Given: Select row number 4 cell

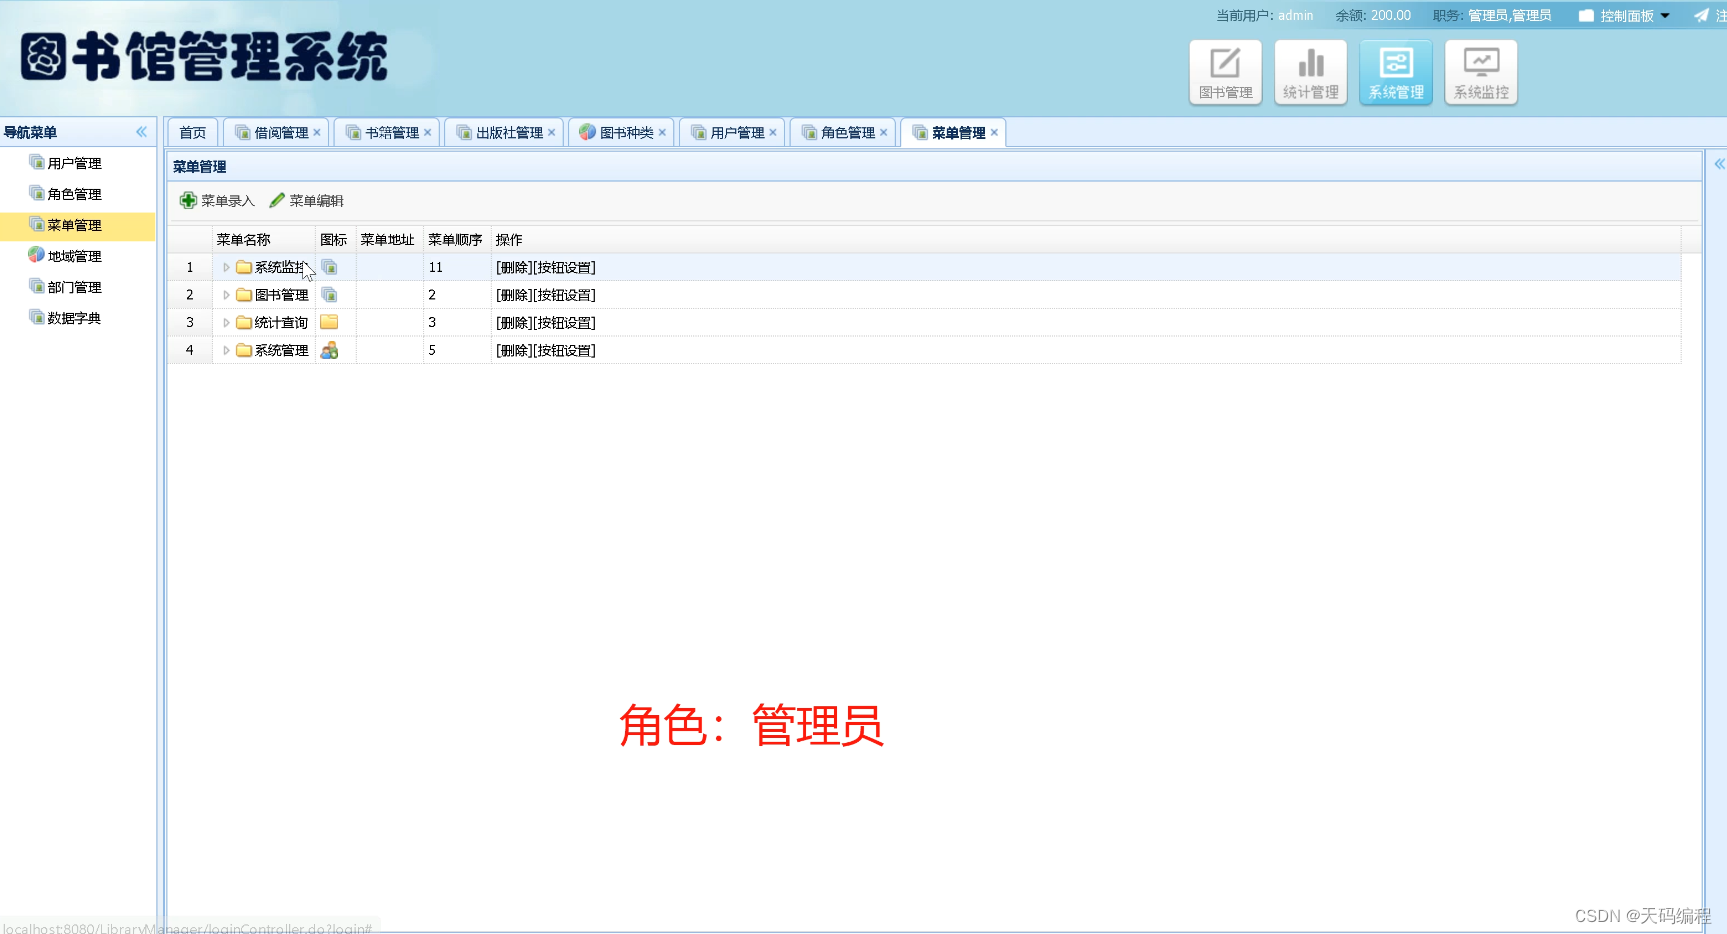Looking at the screenshot, I should [x=190, y=350].
